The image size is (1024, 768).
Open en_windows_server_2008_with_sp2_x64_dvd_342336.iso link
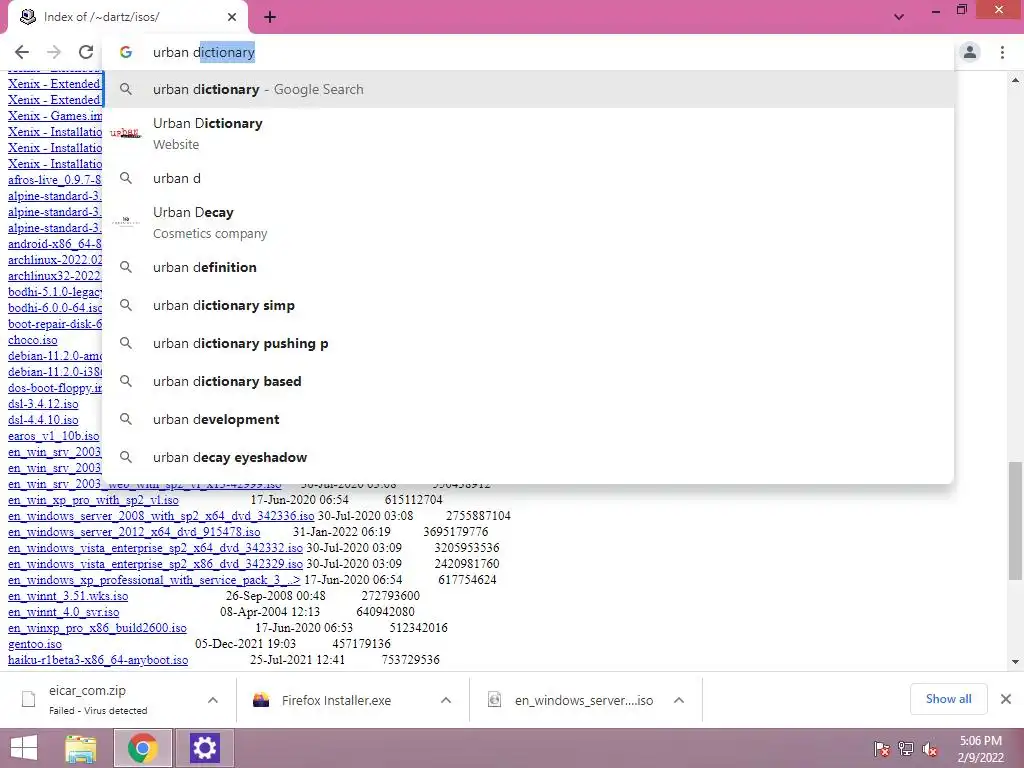(x=161, y=516)
